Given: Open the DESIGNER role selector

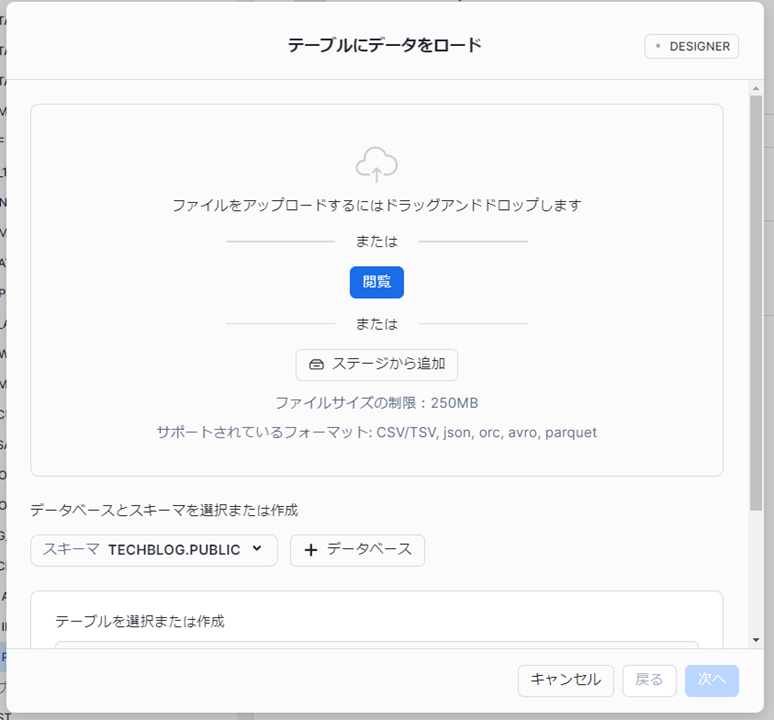Looking at the screenshot, I should click(692, 46).
